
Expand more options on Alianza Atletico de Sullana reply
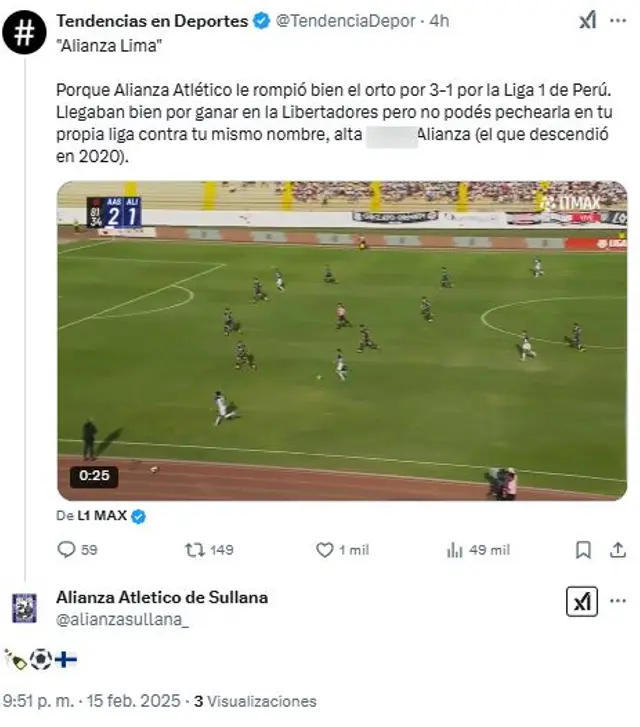point(618,601)
